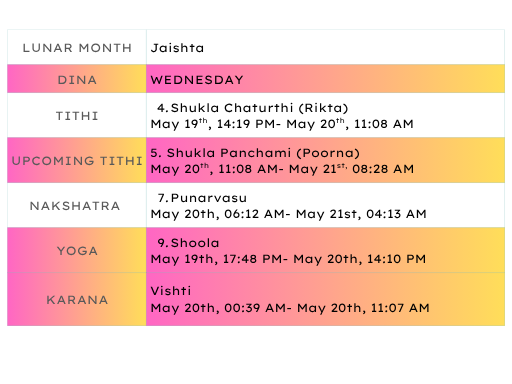Click the TITHI row label
This screenshot has height=384, width=512.
(x=77, y=116)
